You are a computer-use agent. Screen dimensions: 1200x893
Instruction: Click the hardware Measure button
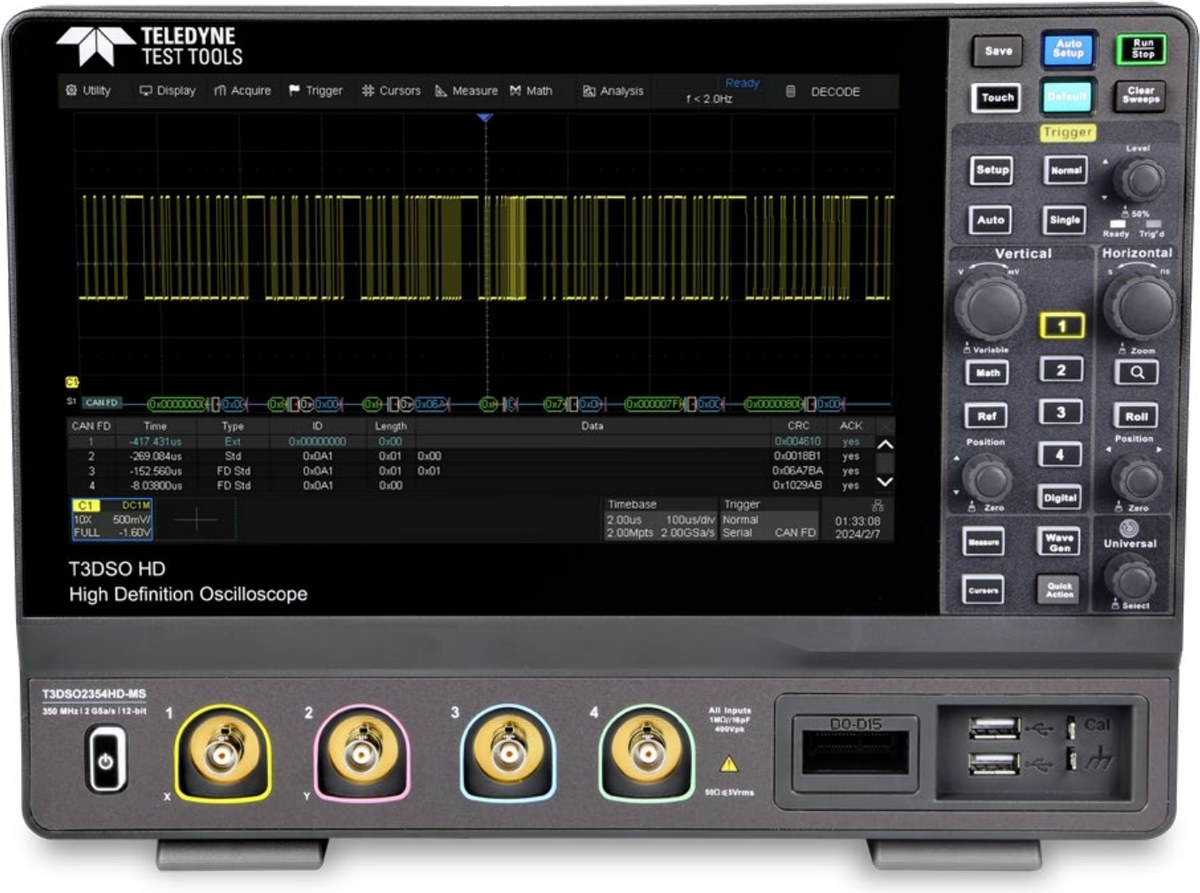[984, 541]
